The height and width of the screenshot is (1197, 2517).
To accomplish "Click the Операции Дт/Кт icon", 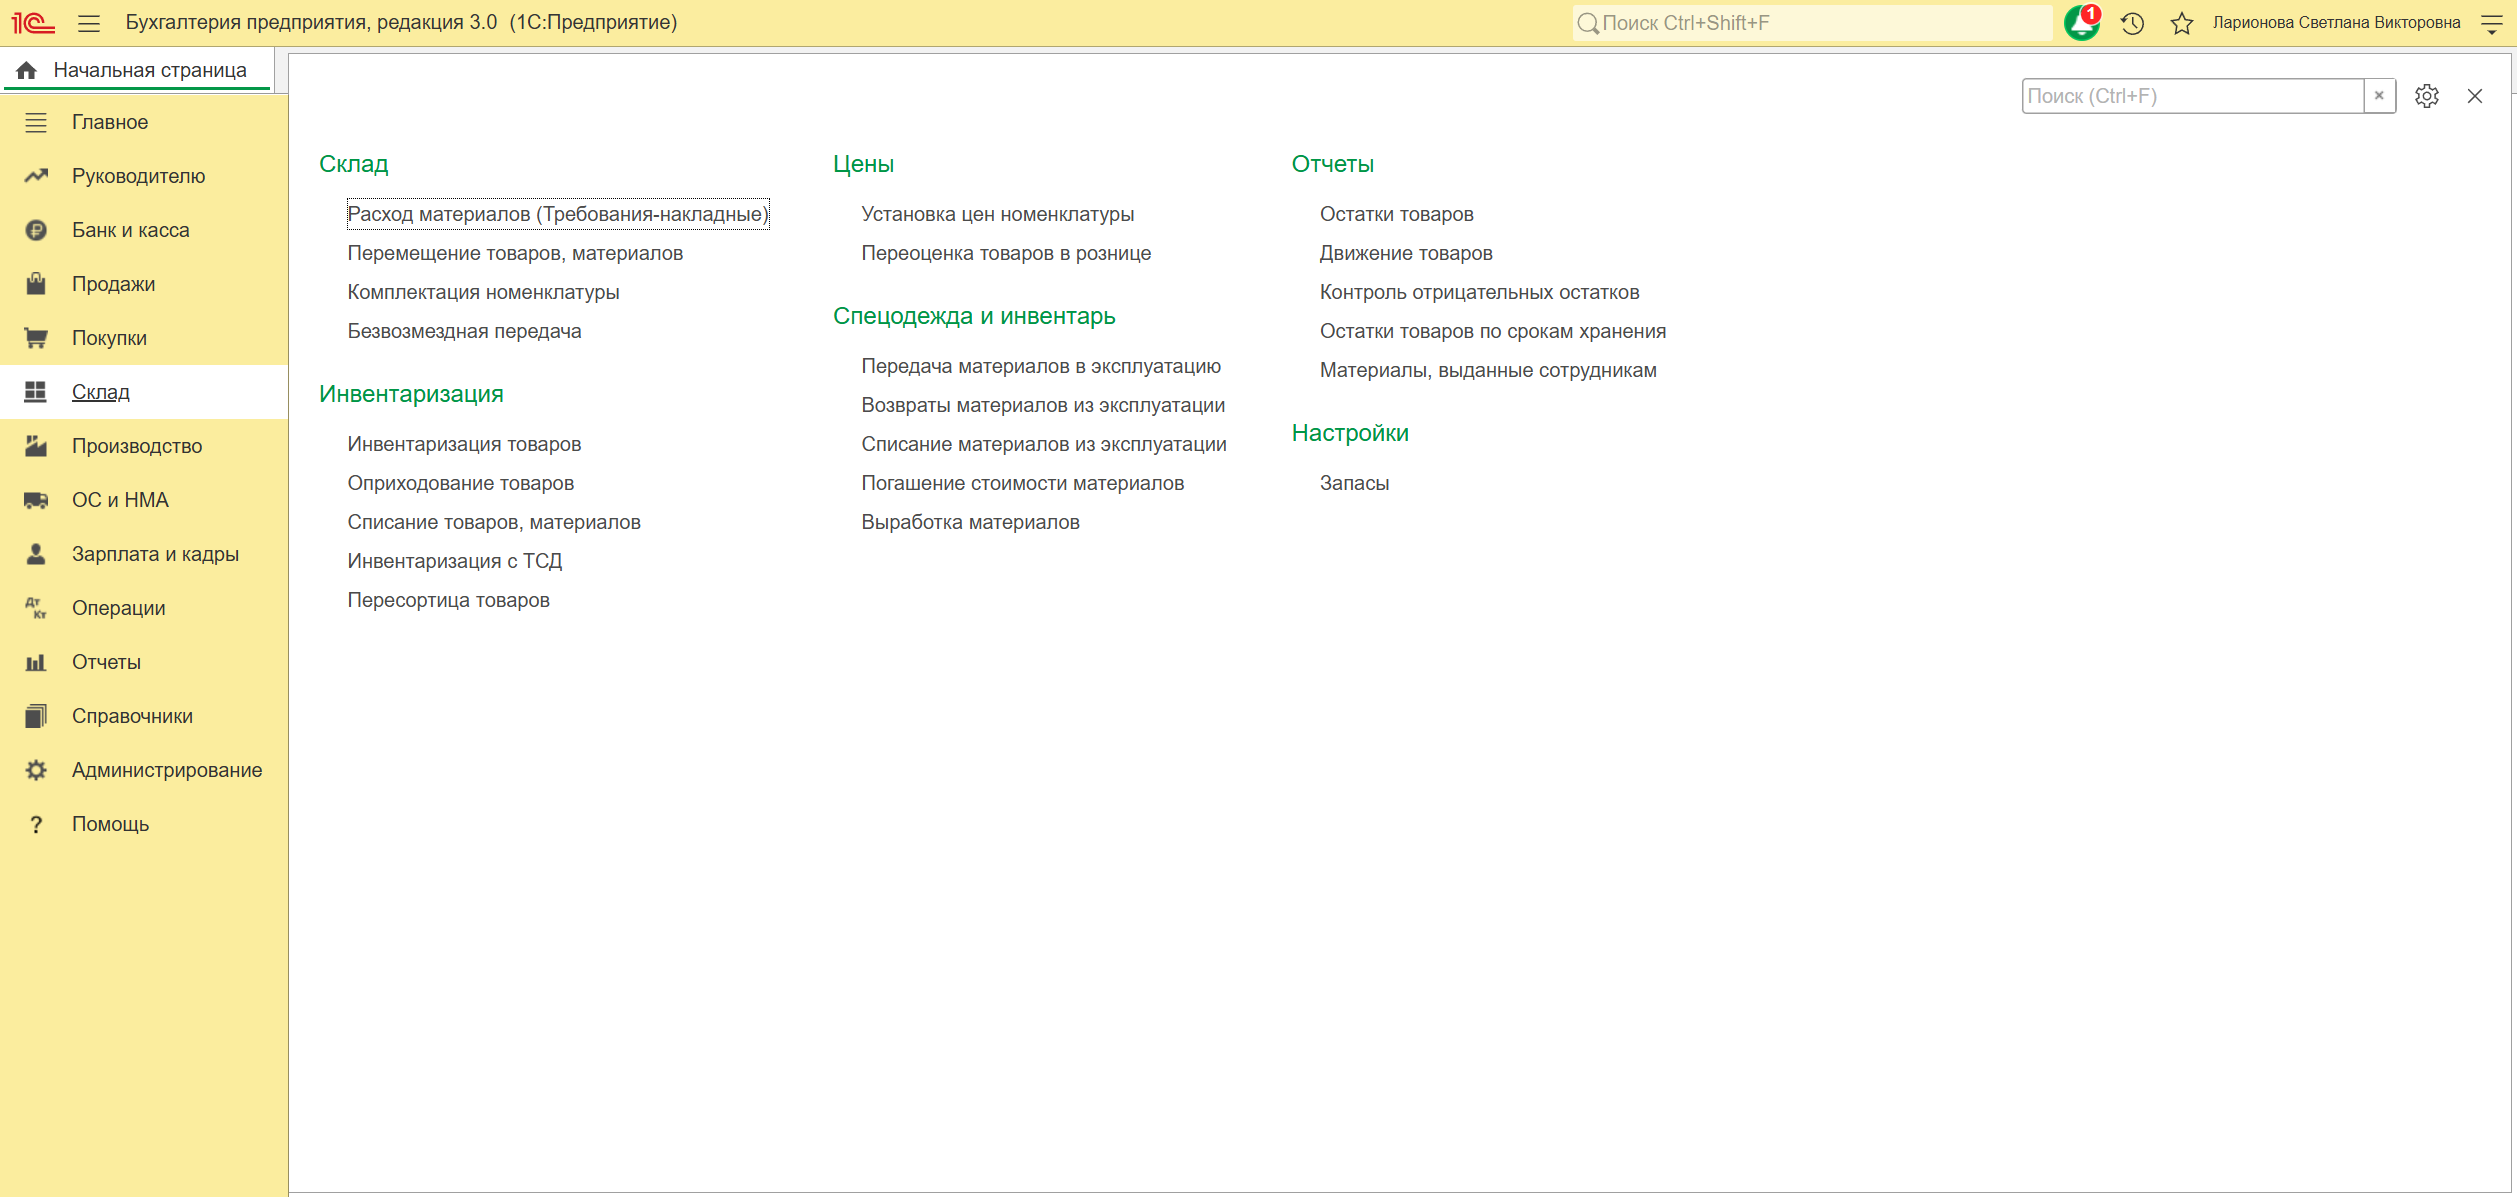I will [x=36, y=608].
